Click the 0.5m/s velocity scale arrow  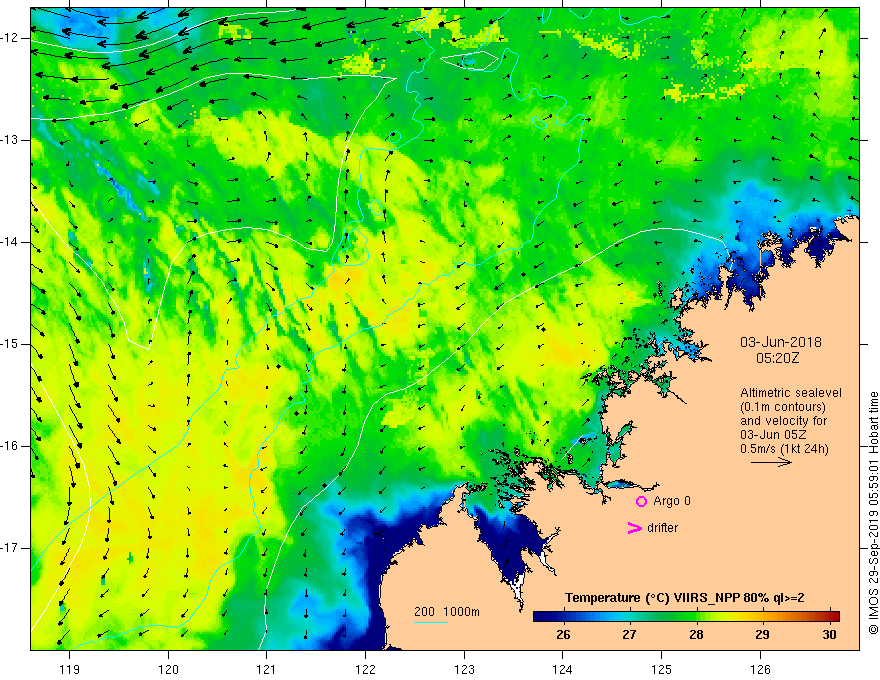(x=771, y=462)
